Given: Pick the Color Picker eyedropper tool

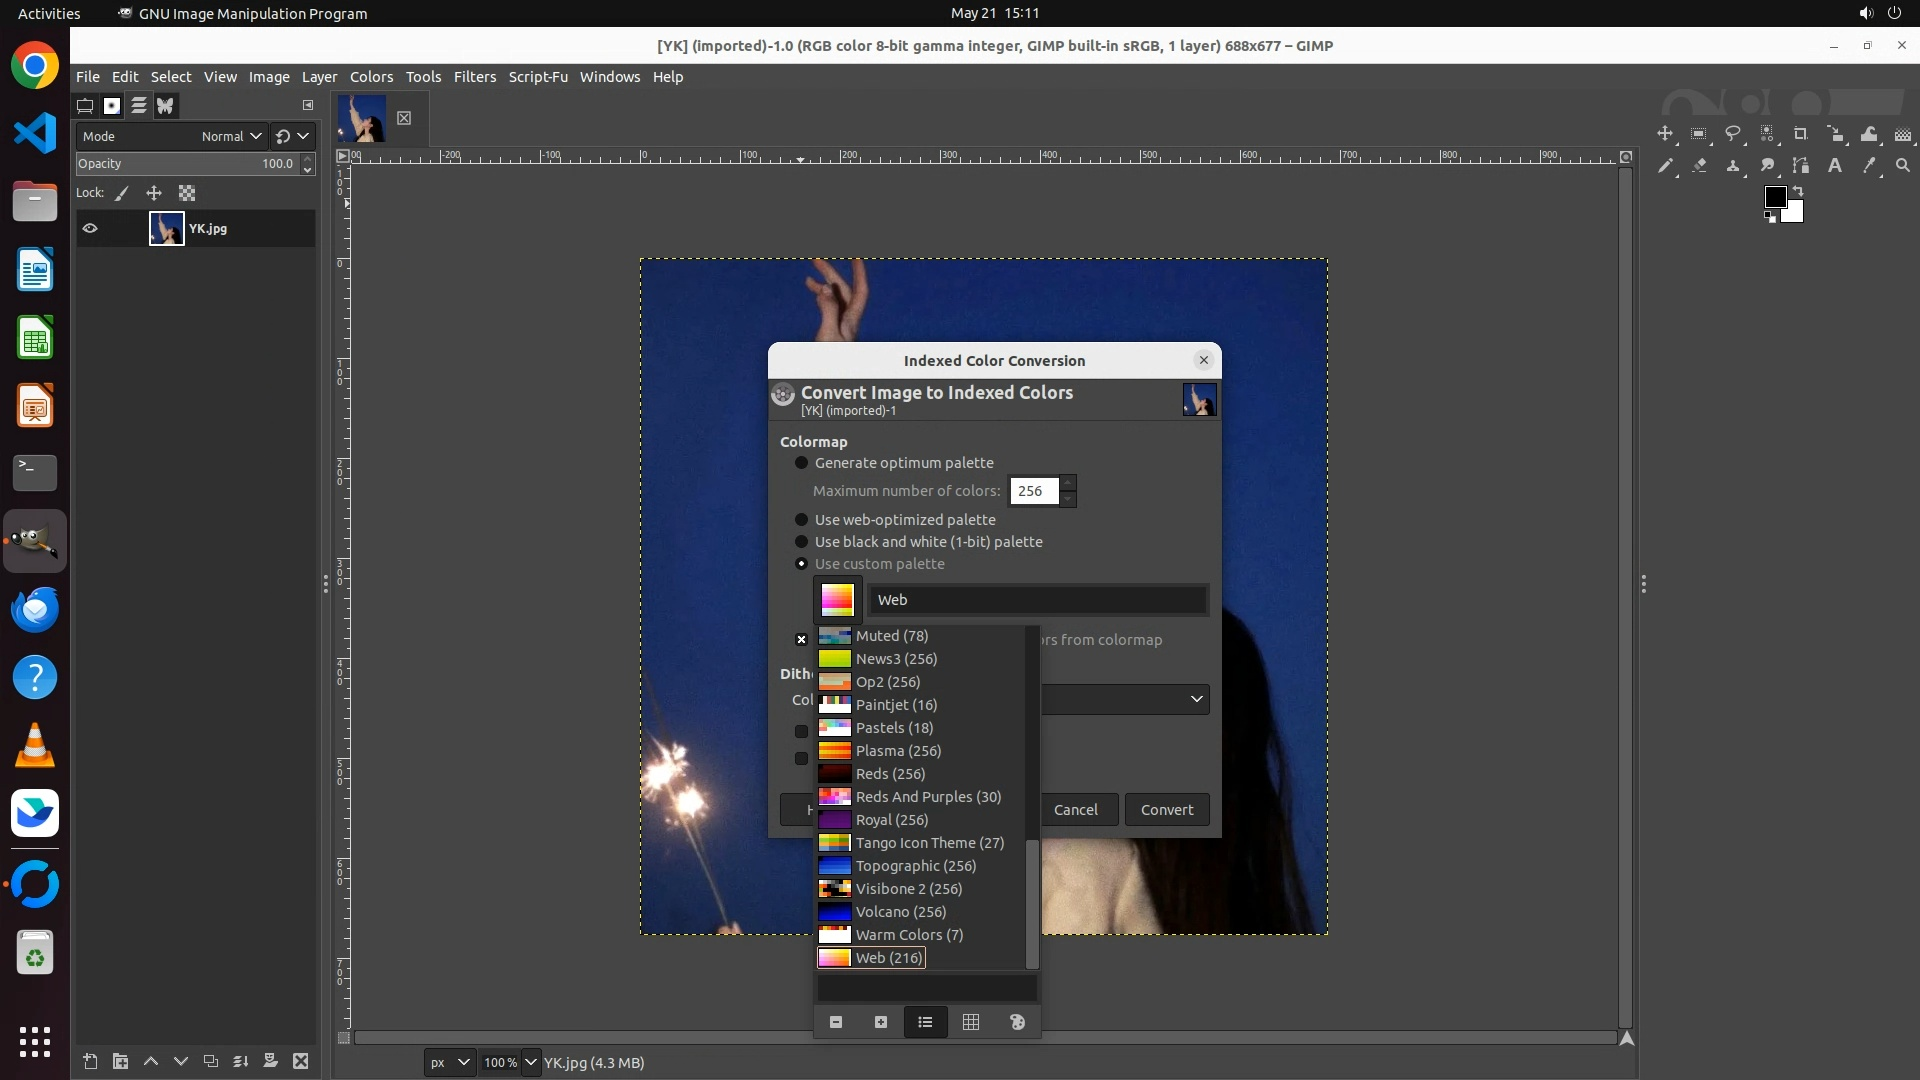Looking at the screenshot, I should point(1869,166).
